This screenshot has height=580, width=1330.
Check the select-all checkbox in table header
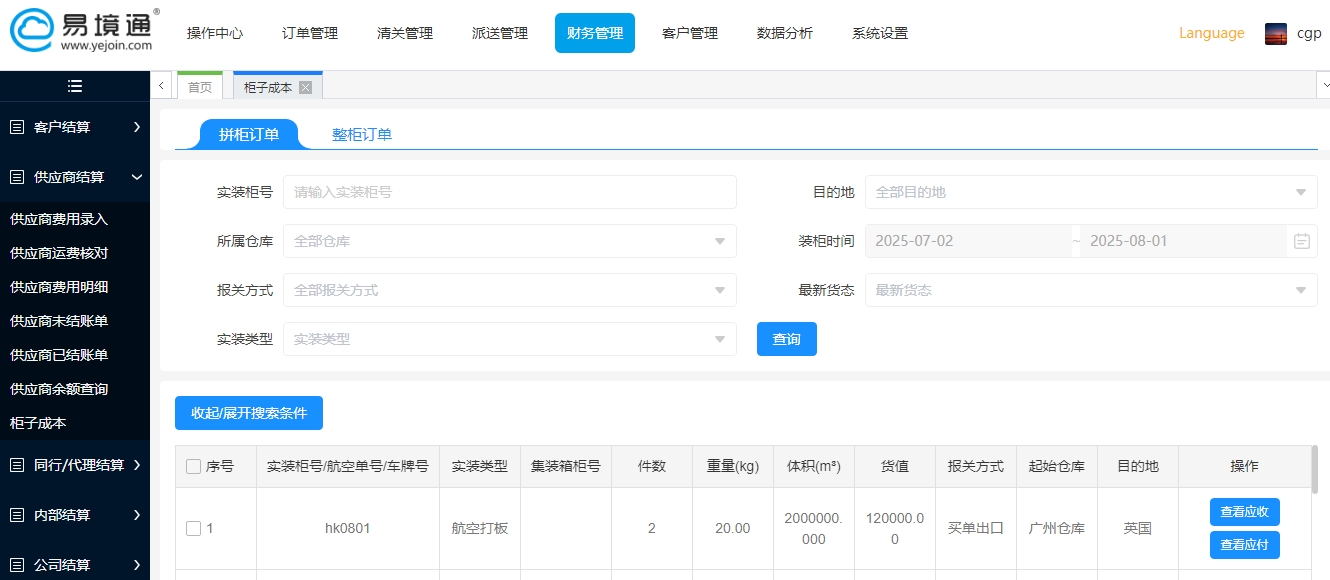point(193,466)
